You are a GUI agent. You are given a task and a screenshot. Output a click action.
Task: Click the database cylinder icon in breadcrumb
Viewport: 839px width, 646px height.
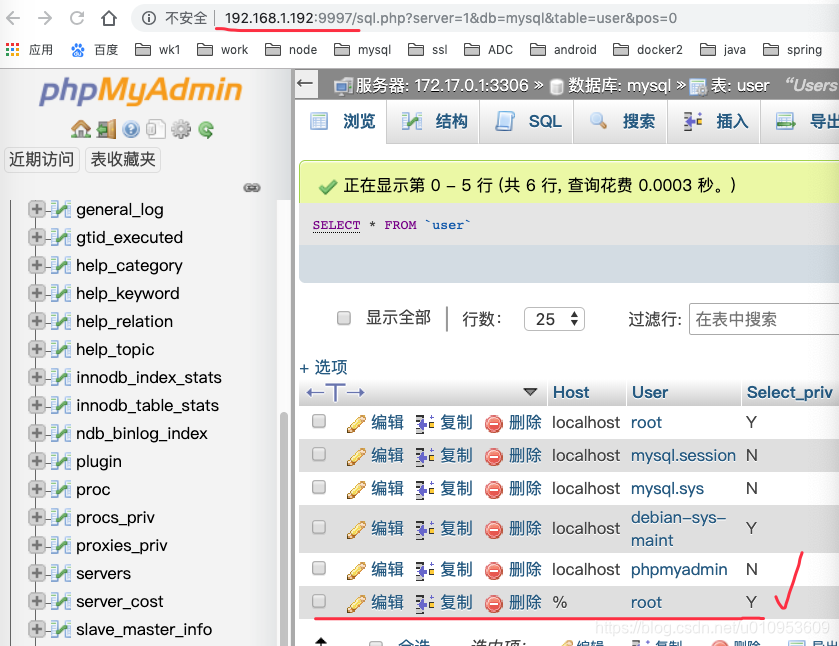coord(556,86)
